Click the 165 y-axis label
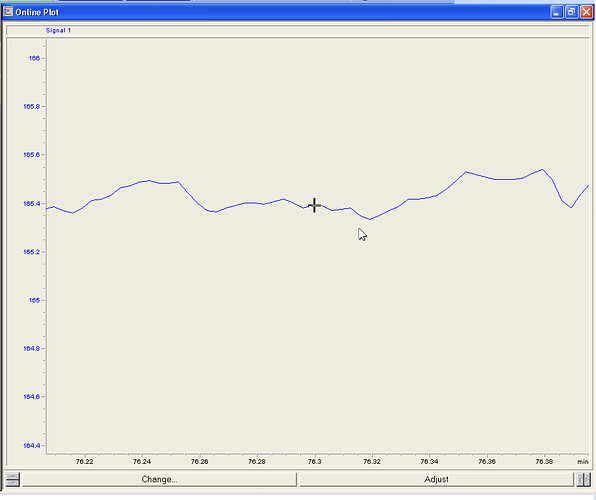 (x=34, y=300)
